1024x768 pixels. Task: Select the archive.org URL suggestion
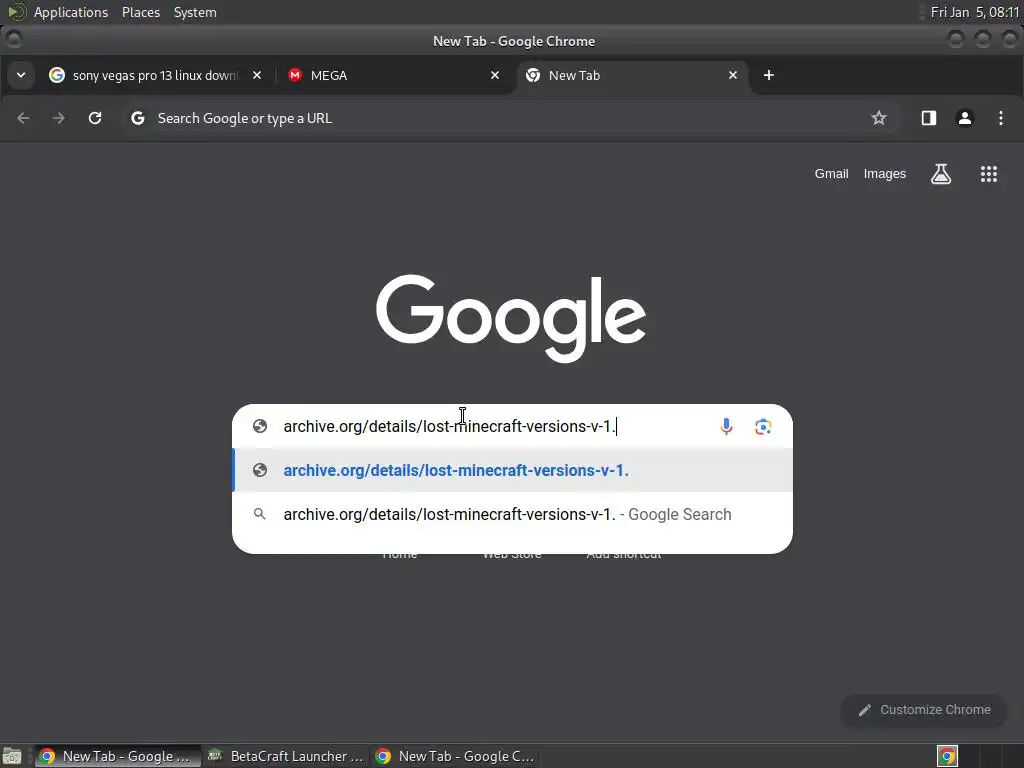click(513, 470)
